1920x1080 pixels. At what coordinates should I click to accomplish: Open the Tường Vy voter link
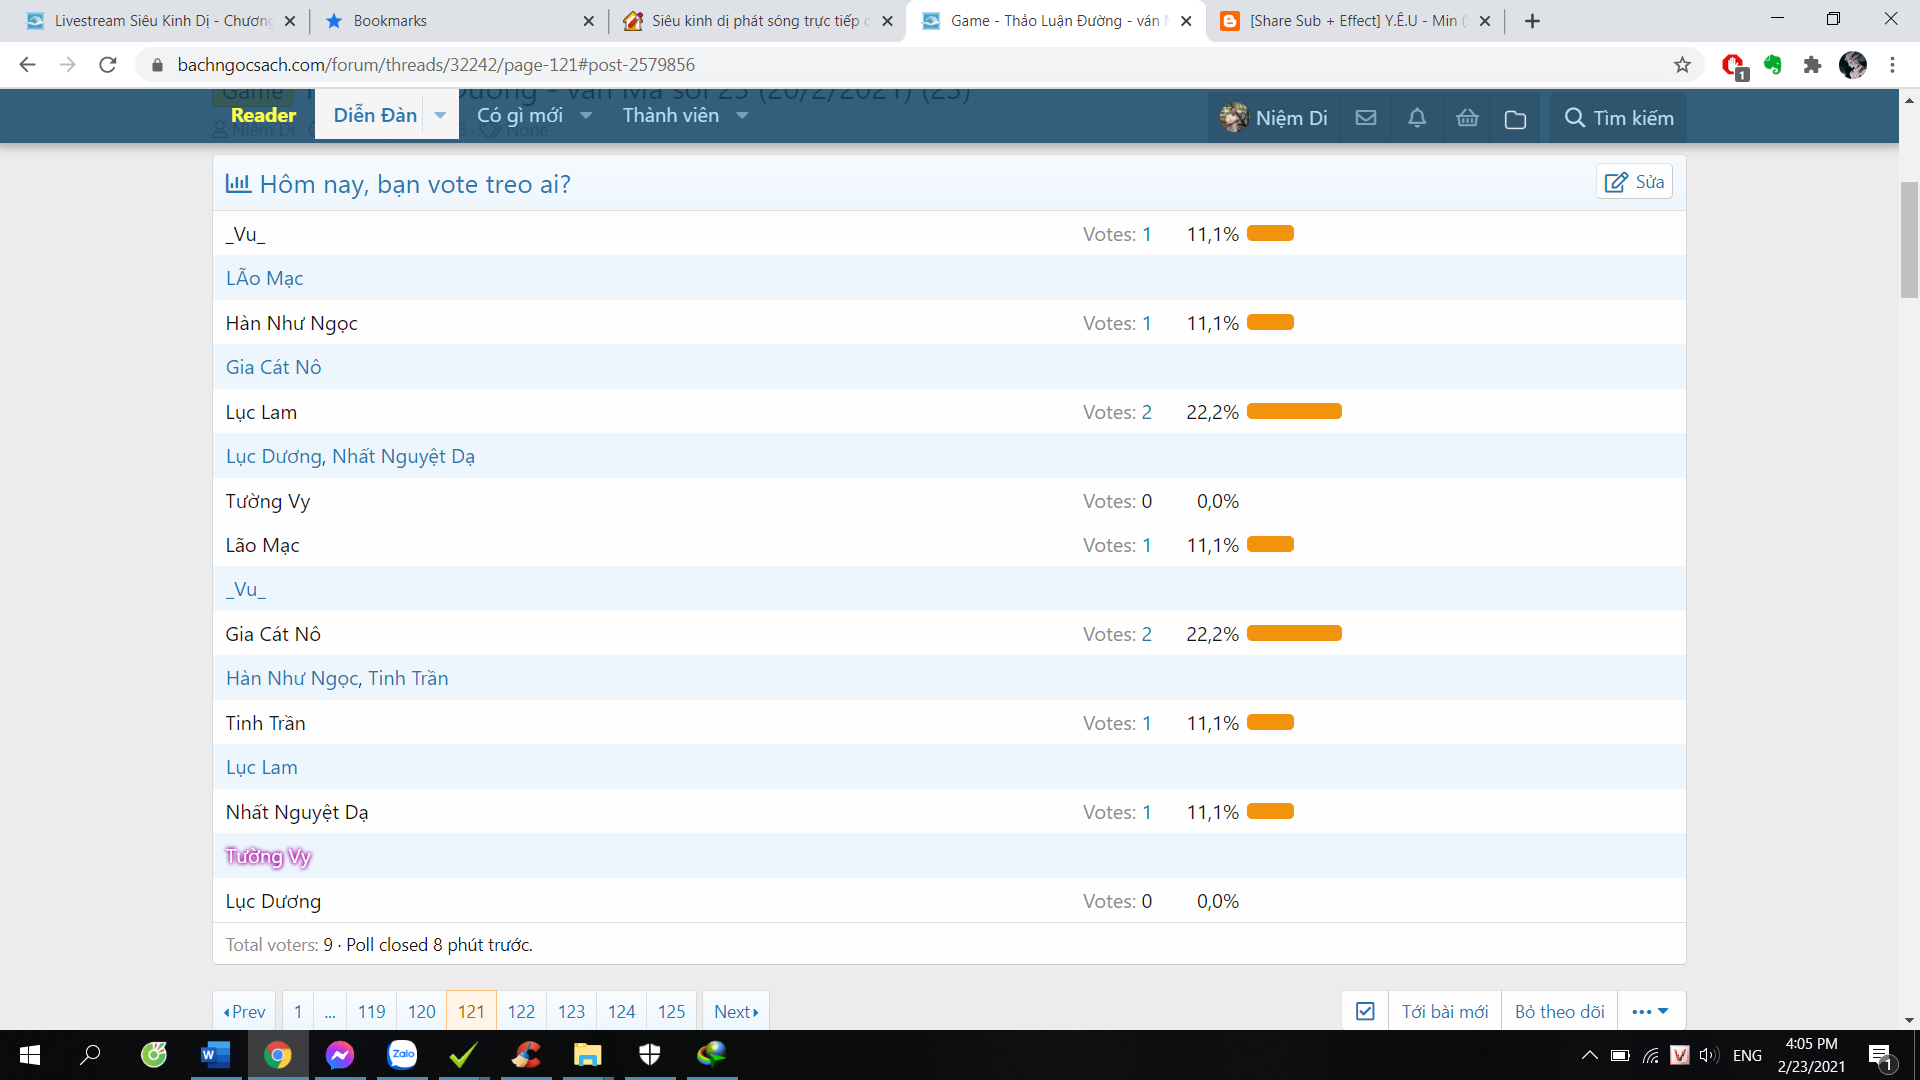268,856
